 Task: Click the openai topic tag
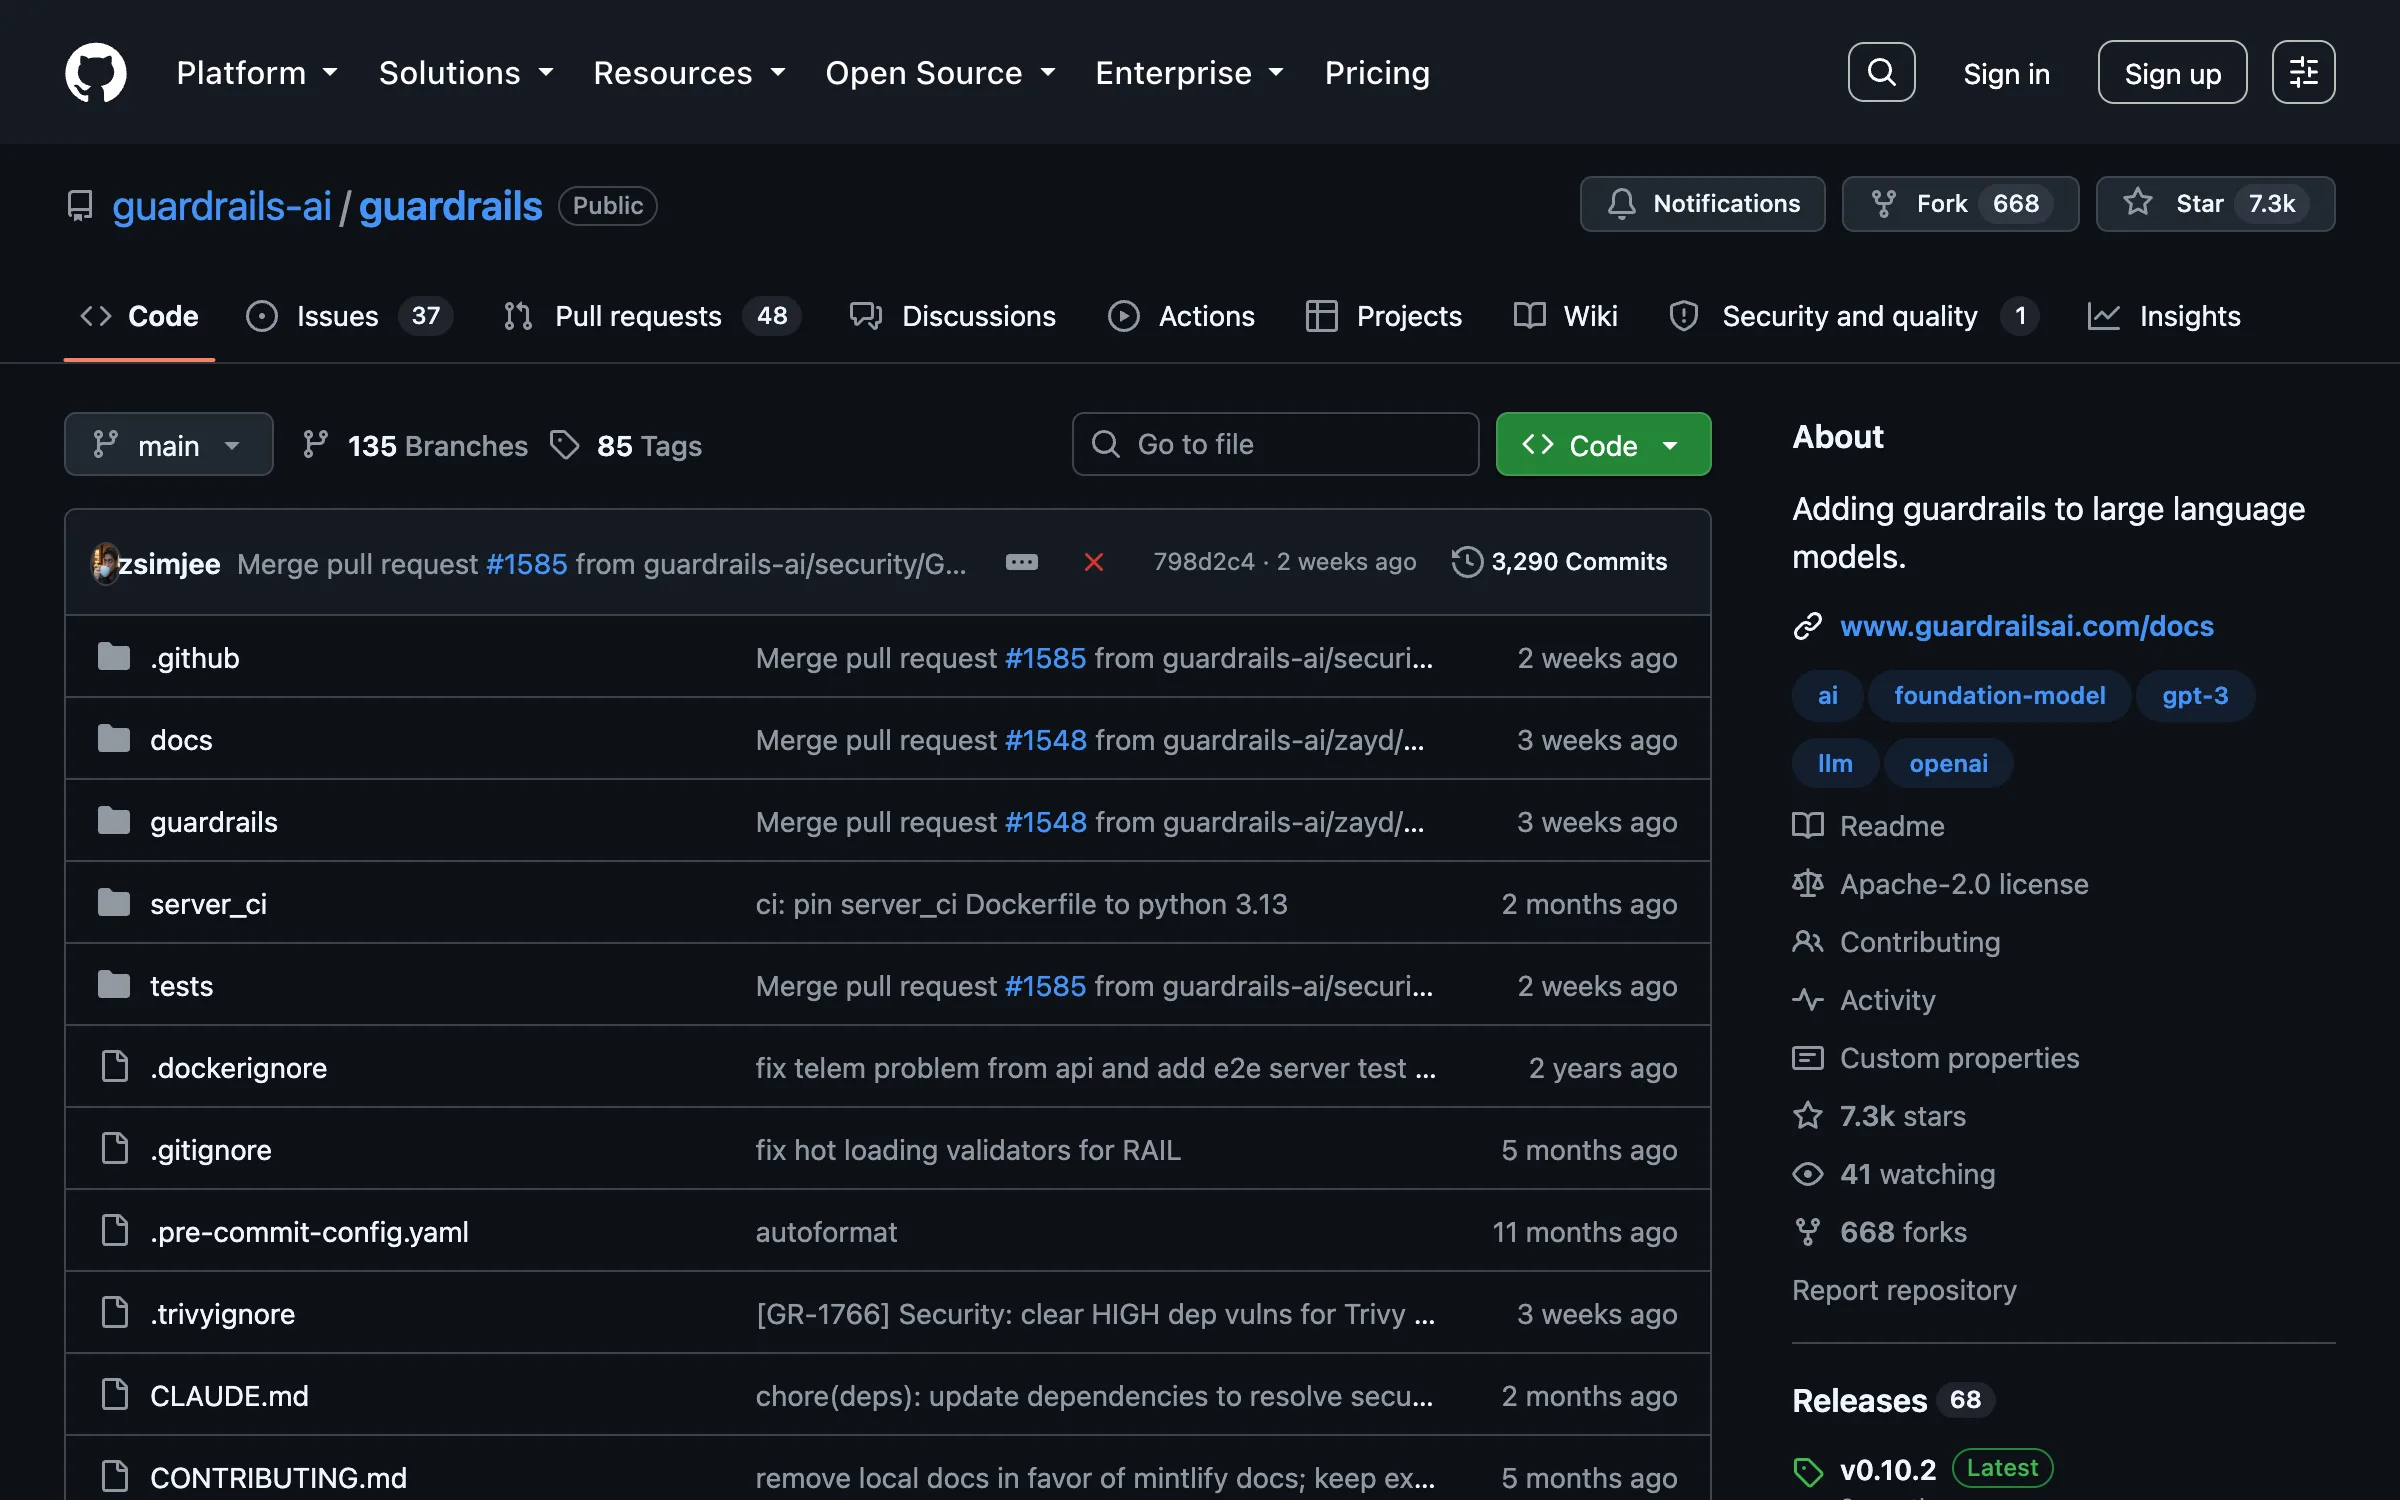pyautogui.click(x=1948, y=763)
